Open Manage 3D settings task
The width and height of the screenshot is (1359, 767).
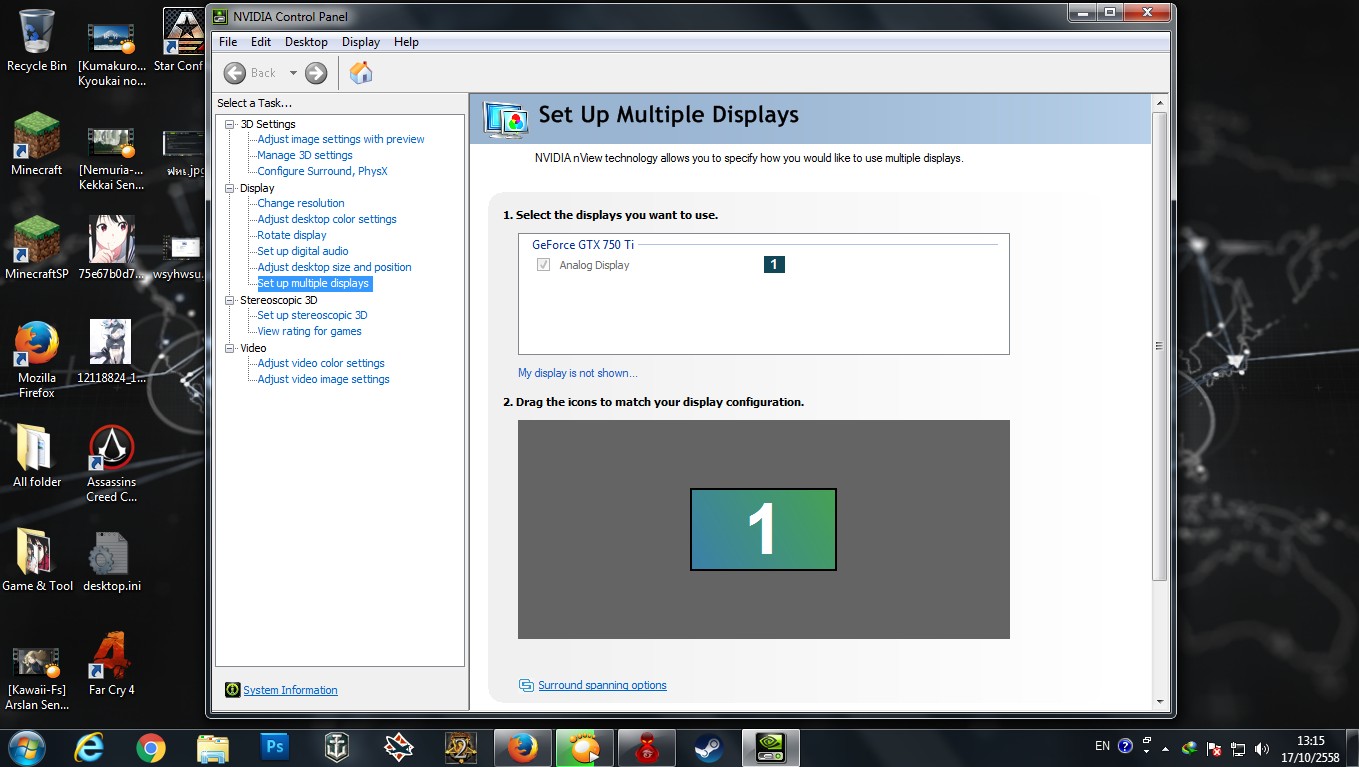(x=305, y=155)
